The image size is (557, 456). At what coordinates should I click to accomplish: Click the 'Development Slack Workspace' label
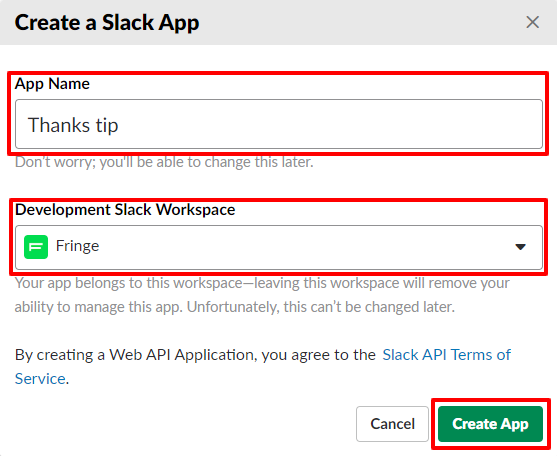click(125, 210)
